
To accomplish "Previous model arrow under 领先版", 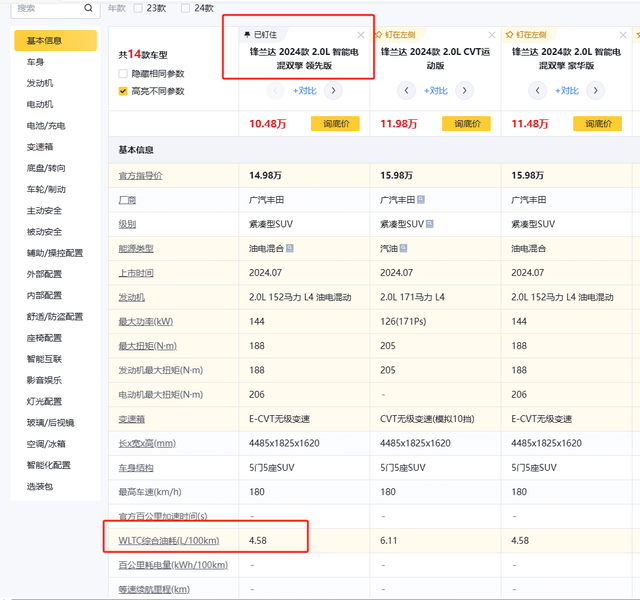I will coord(275,91).
